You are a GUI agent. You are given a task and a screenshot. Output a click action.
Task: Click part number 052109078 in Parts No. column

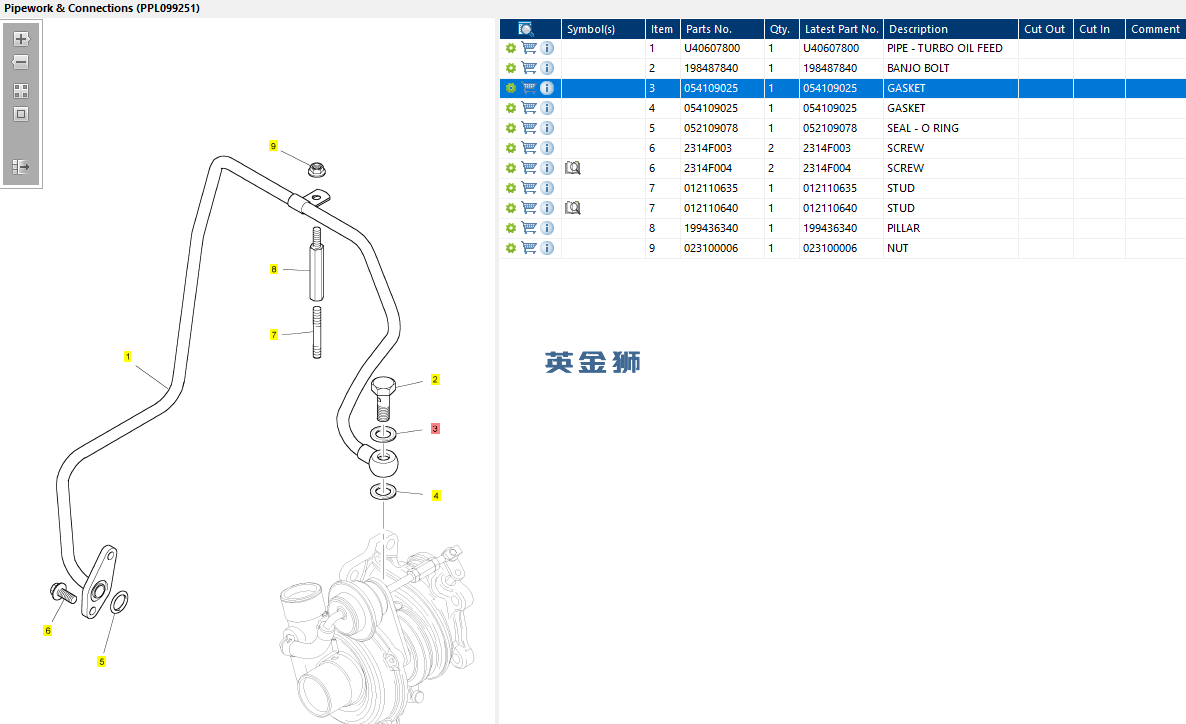pyautogui.click(x=711, y=128)
